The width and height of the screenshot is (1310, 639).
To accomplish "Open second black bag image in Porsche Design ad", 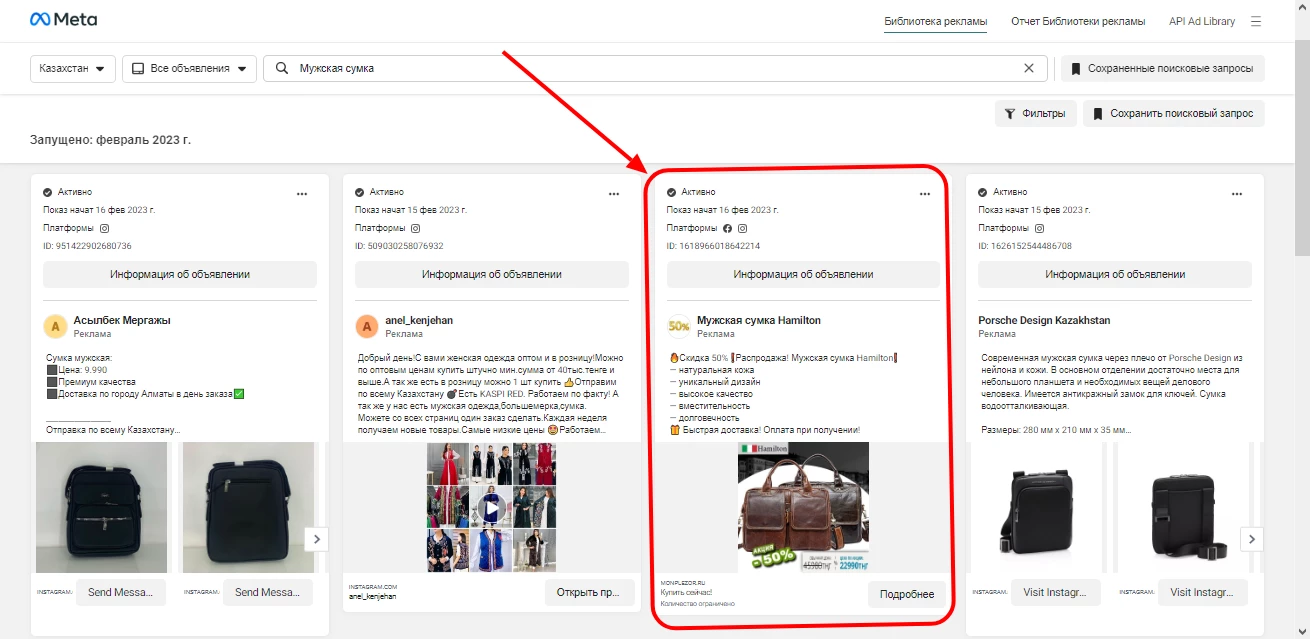I will [1183, 507].
